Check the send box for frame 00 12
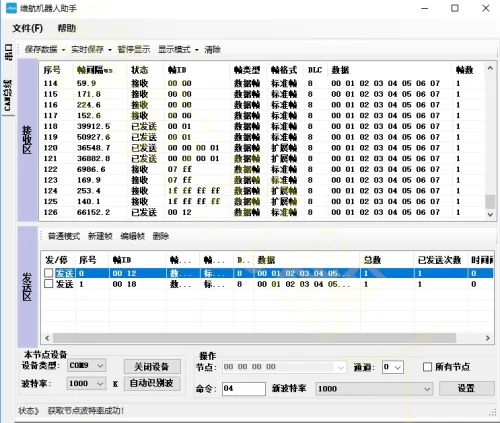Image resolution: width=500 pixels, height=423 pixels. point(49,273)
